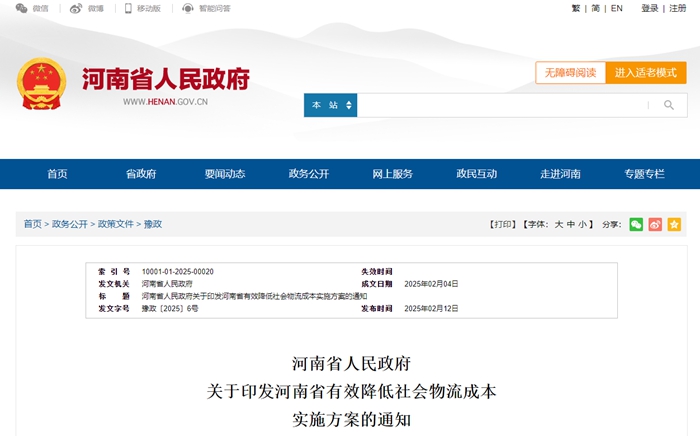Open the smart Q&A headset icon
The image size is (700, 436).
pos(188,8)
